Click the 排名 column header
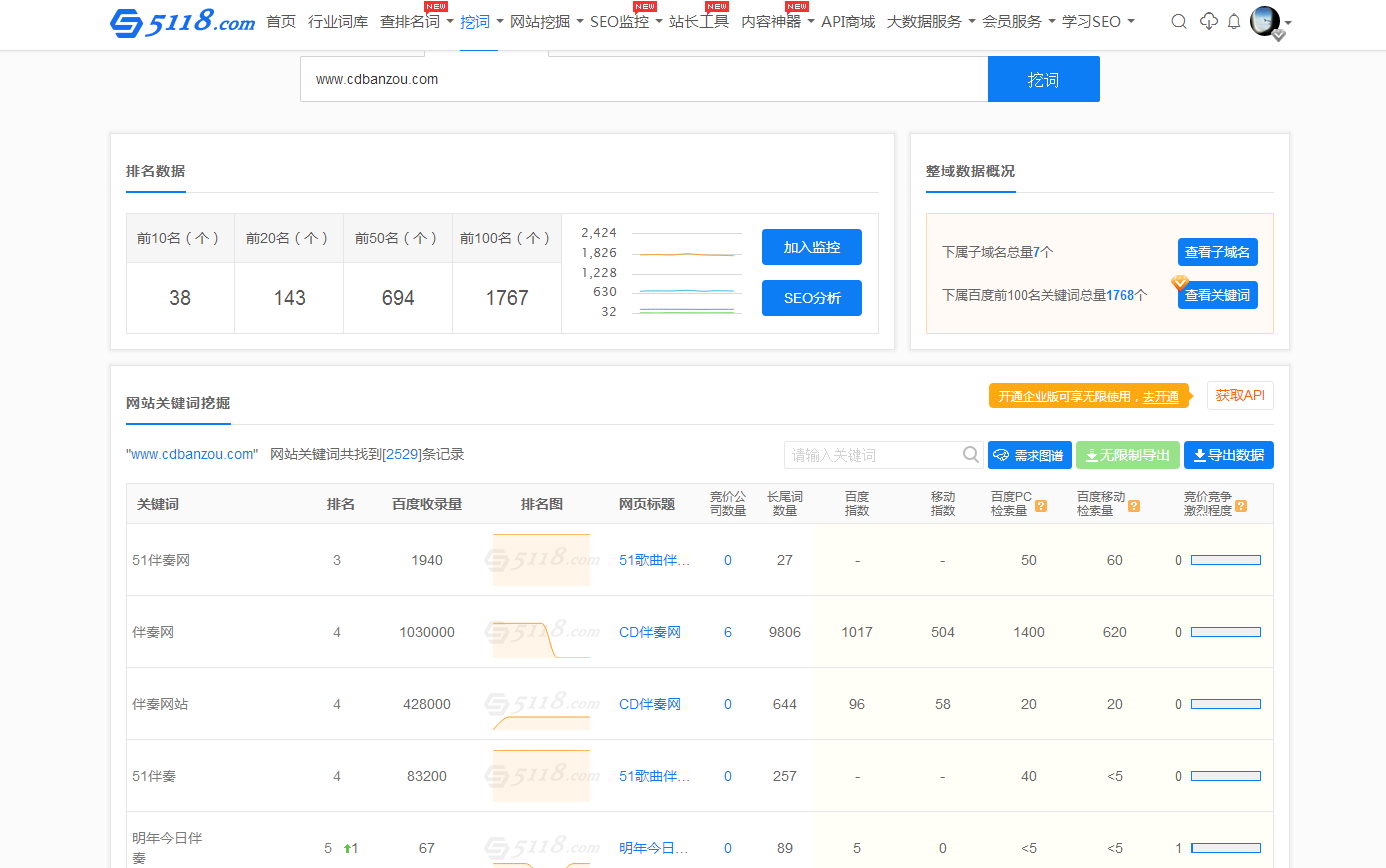 (x=341, y=504)
